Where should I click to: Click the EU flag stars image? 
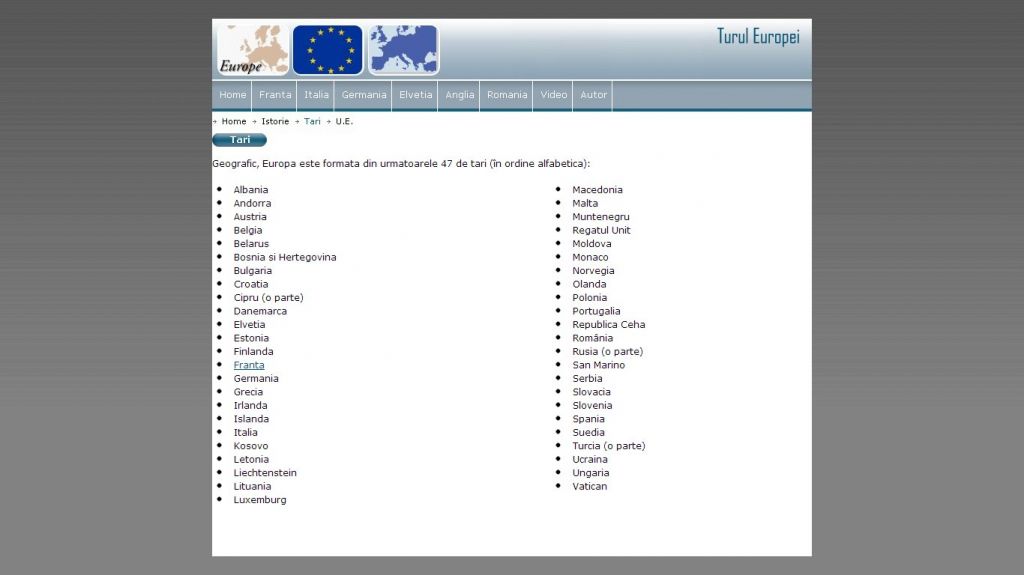click(x=328, y=50)
